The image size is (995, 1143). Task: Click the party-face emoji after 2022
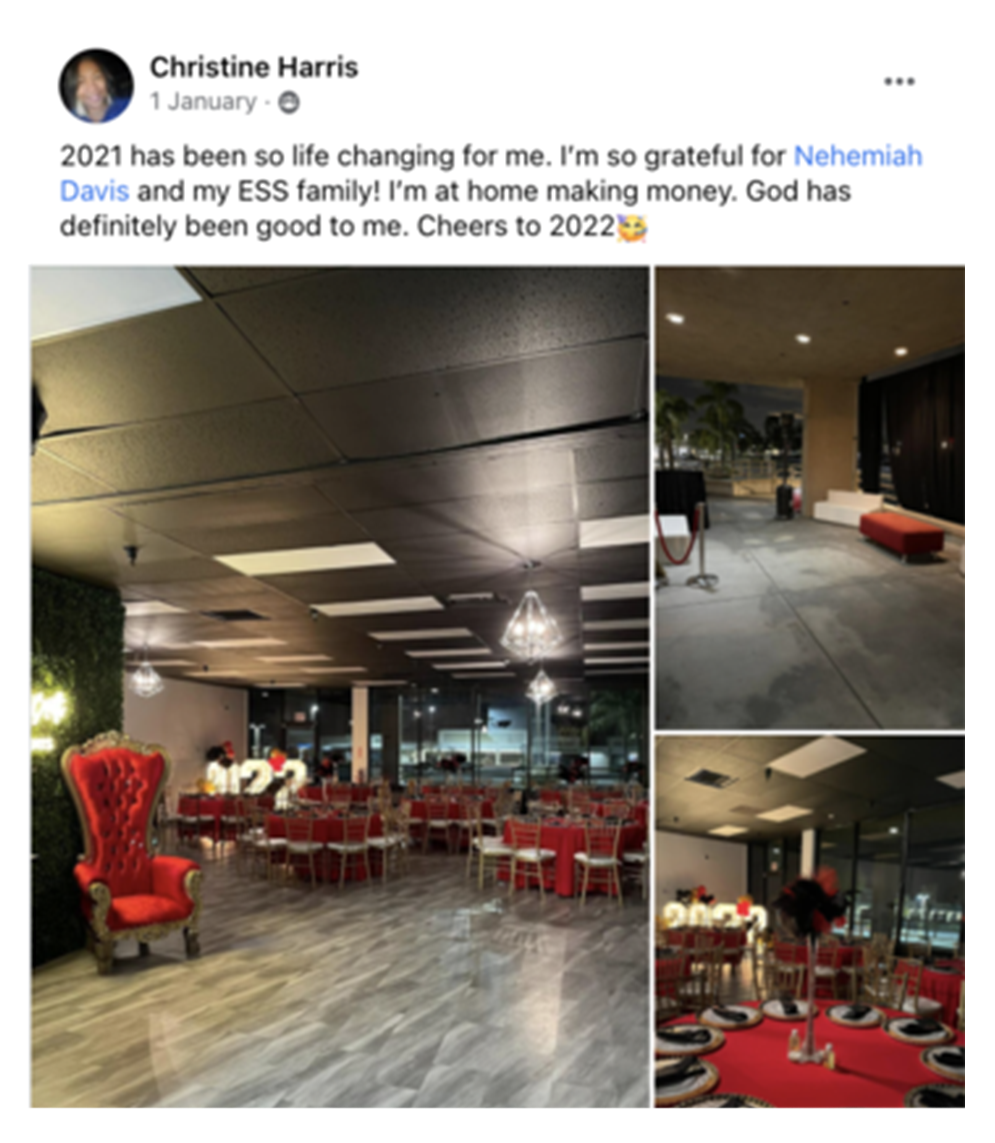[x=632, y=227]
